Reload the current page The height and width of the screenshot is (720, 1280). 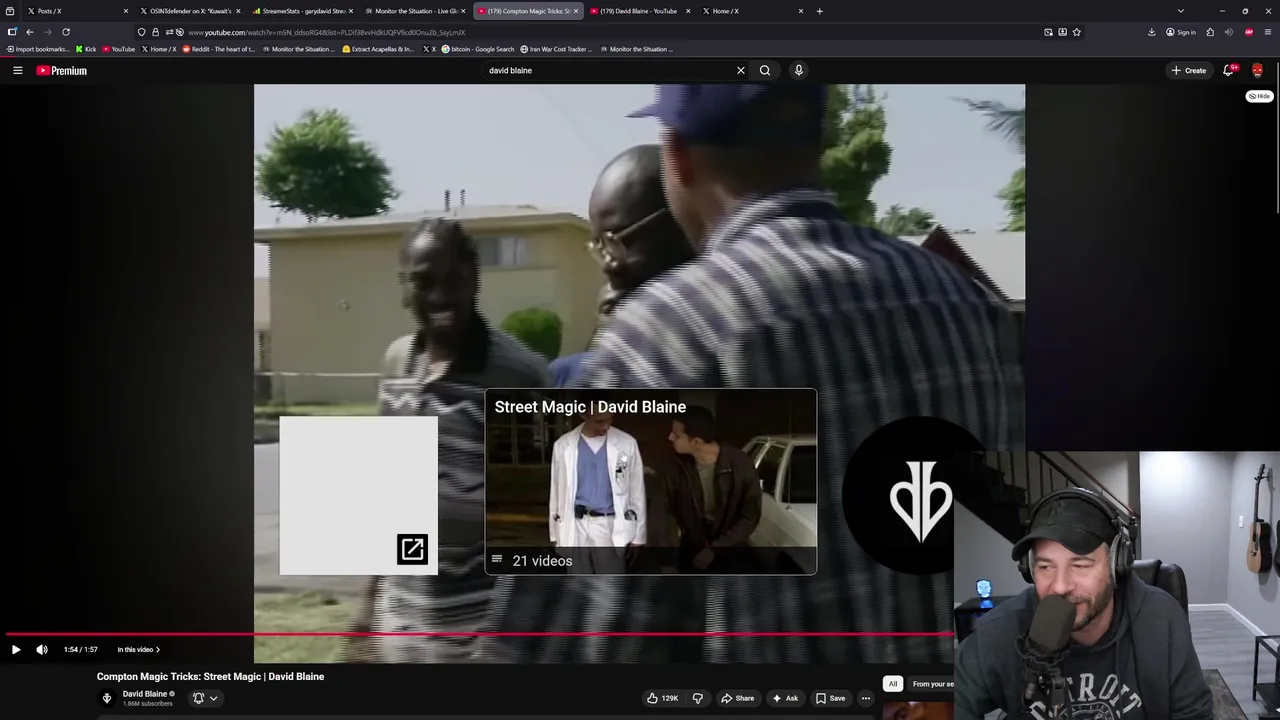click(66, 32)
